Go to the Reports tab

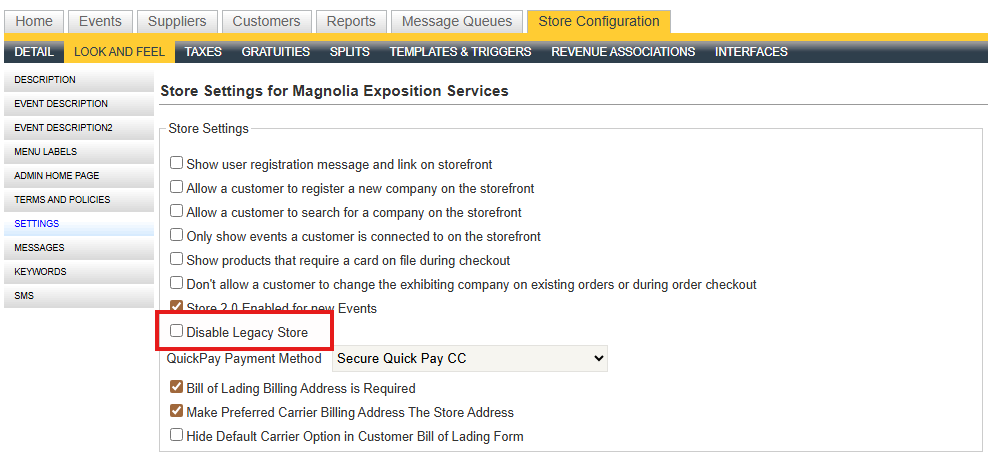(x=350, y=21)
